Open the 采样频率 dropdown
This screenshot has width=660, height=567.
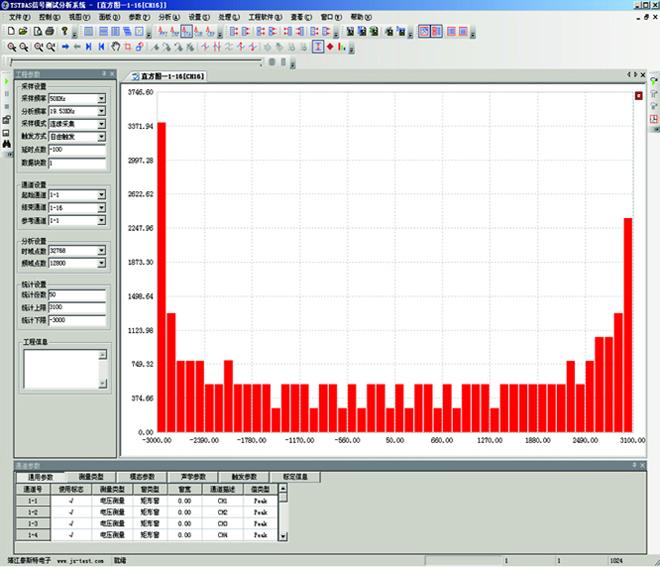(x=101, y=98)
